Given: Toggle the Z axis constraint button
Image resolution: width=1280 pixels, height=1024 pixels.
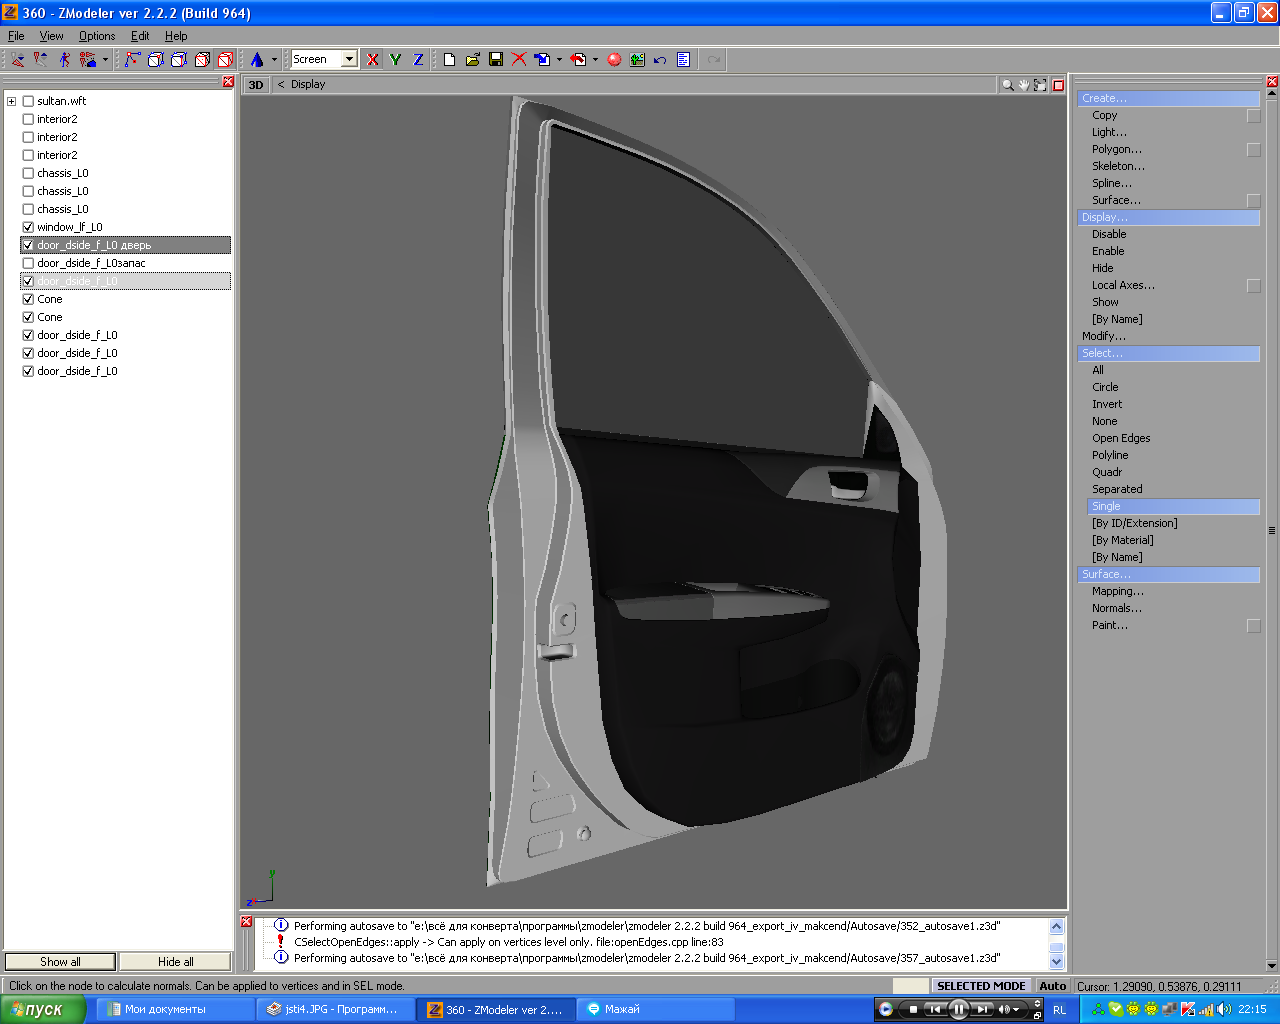Looking at the screenshot, I should 418,60.
